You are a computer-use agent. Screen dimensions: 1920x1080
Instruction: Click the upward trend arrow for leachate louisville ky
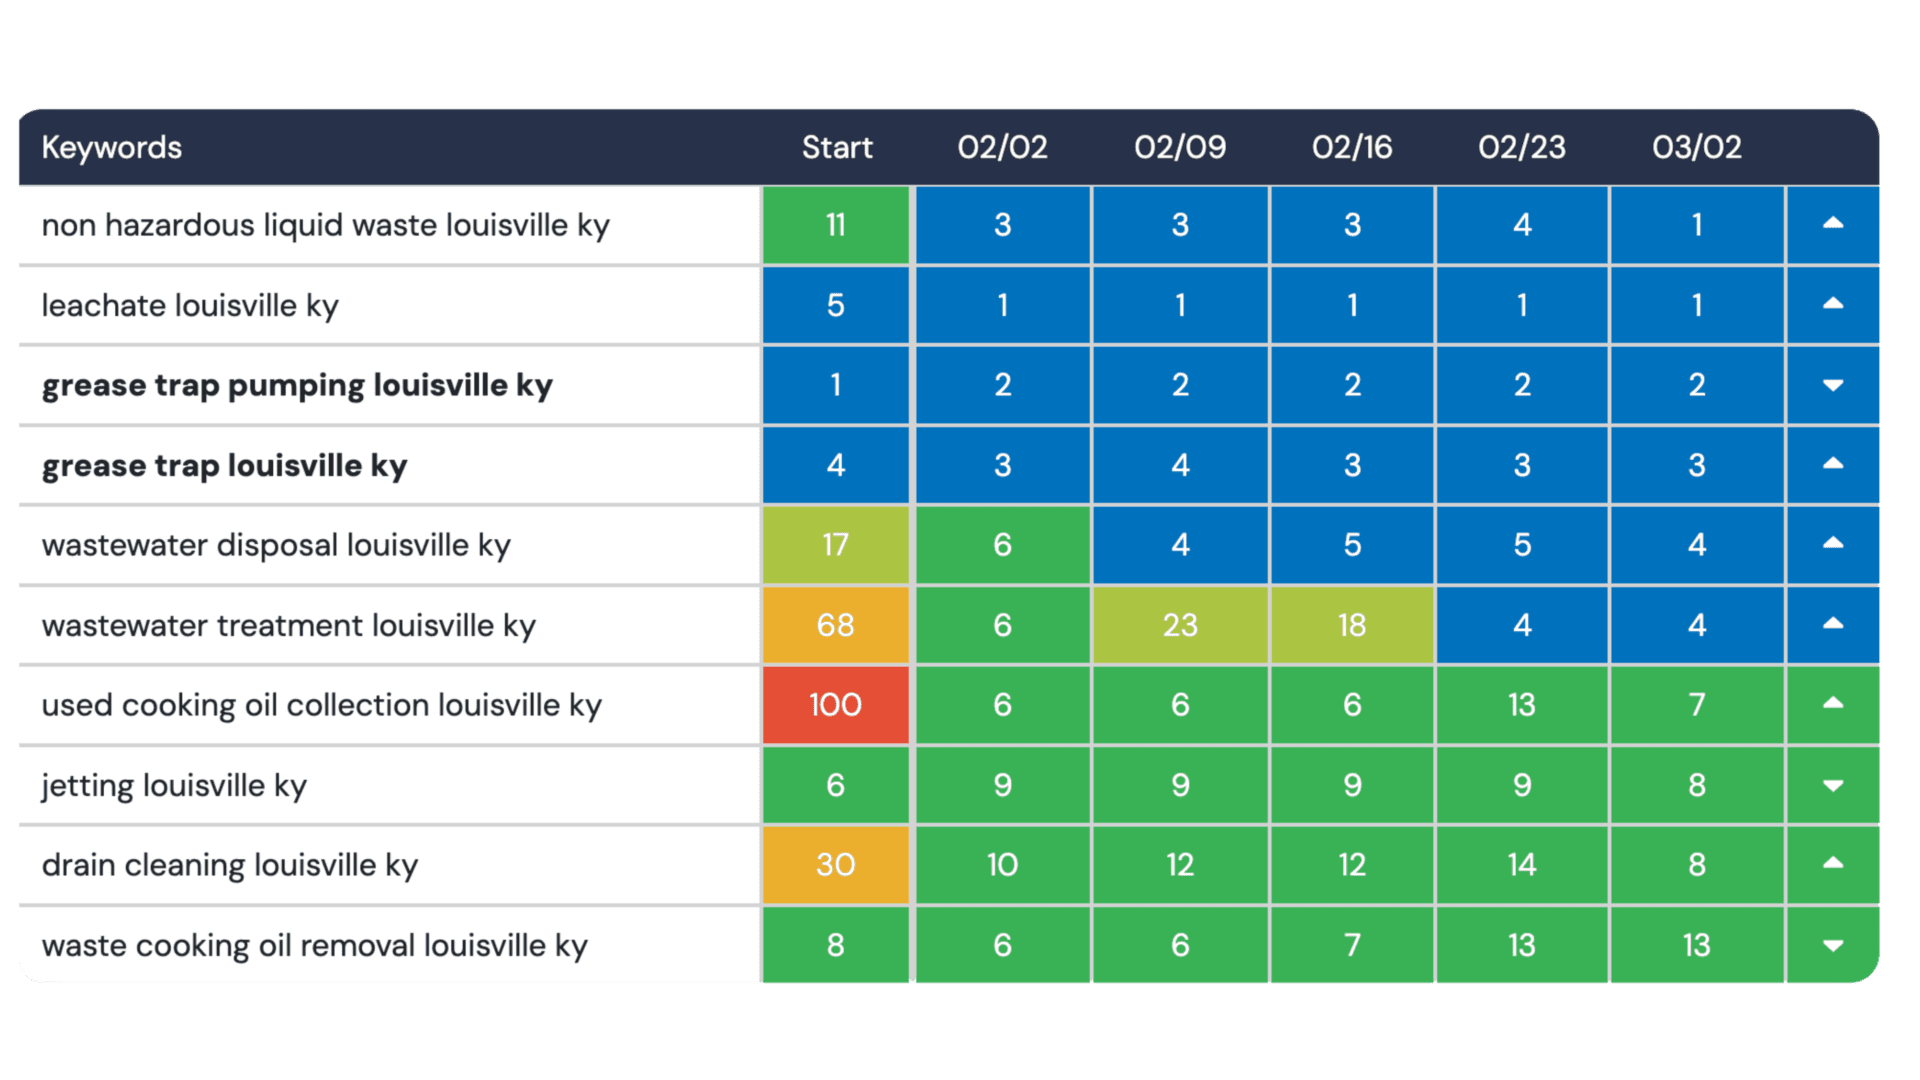1833,305
